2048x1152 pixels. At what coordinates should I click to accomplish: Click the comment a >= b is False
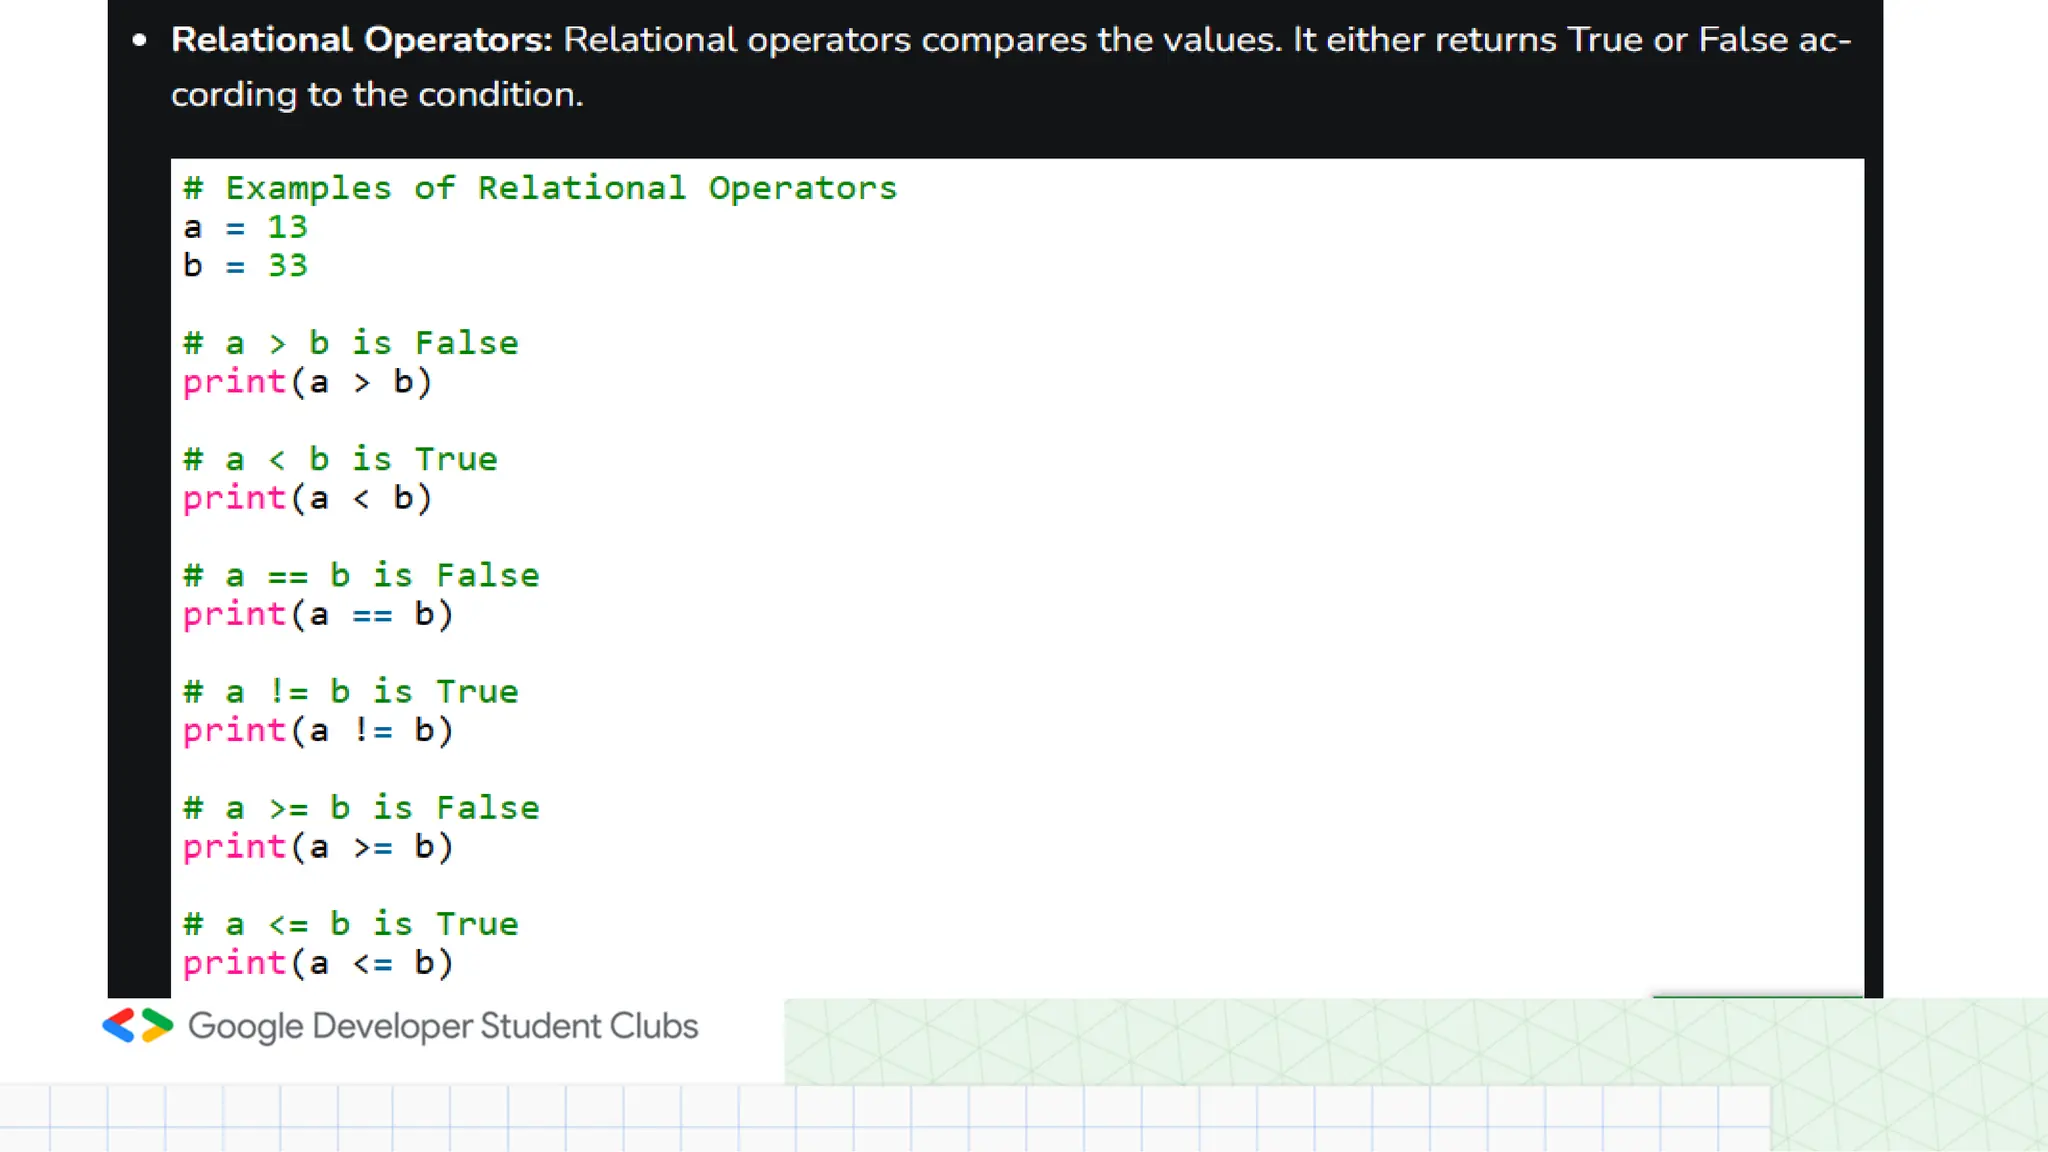coord(361,807)
